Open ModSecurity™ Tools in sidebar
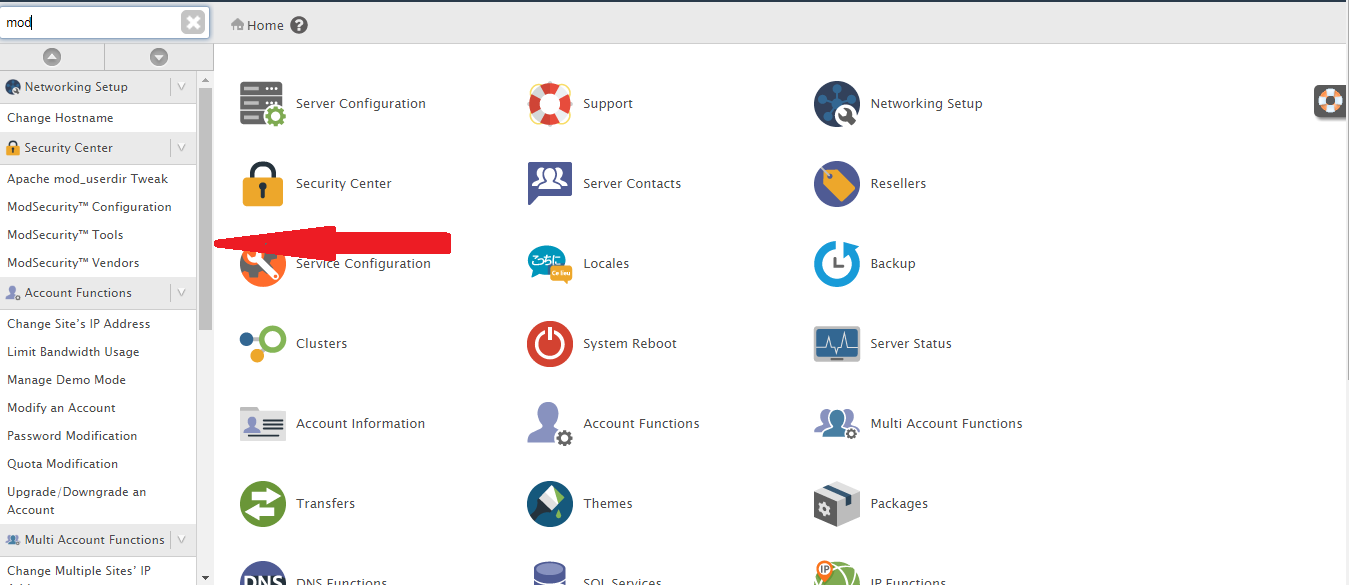Image resolution: width=1349 pixels, height=585 pixels. pos(65,235)
